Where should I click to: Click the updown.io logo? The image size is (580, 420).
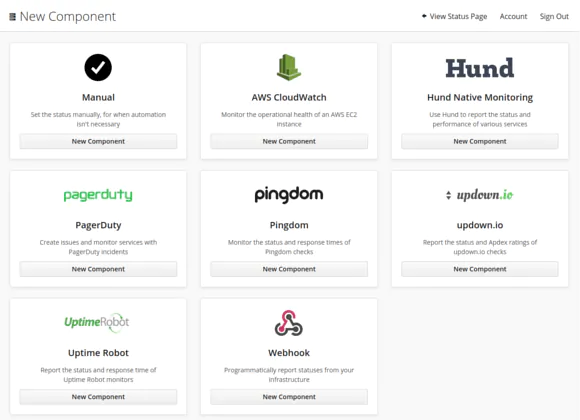click(480, 195)
